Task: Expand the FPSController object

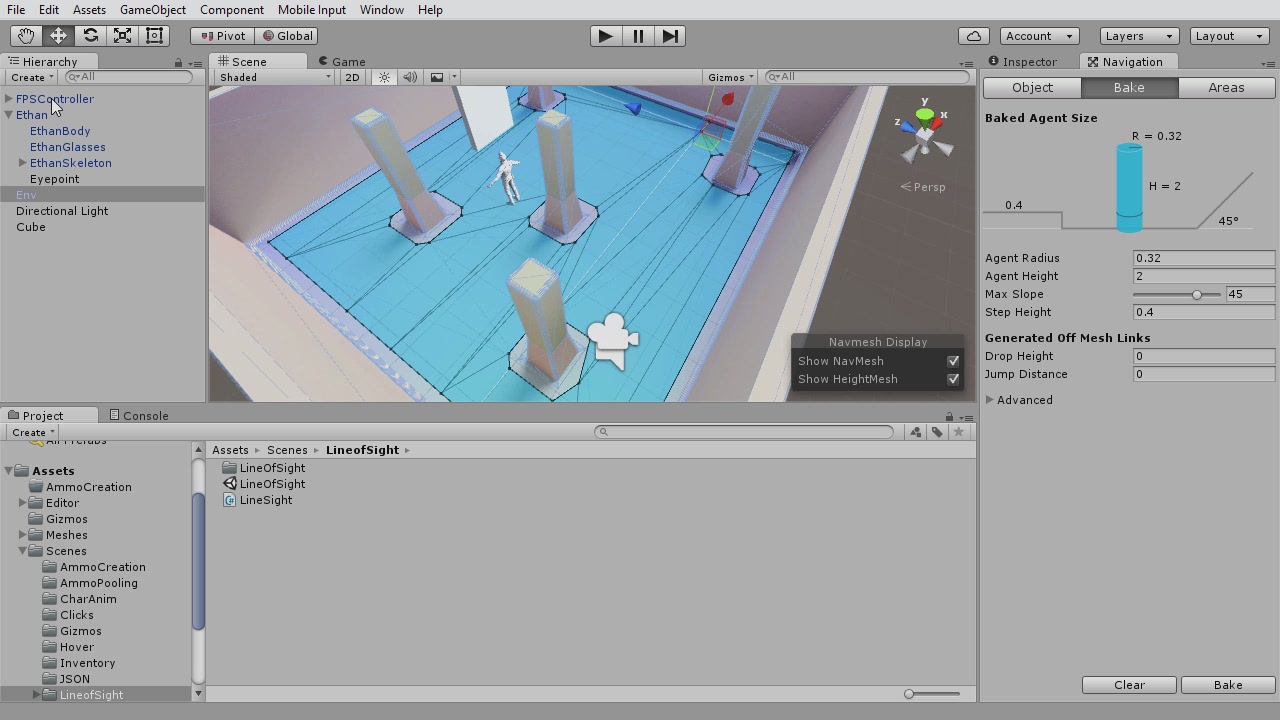Action: 9,99
